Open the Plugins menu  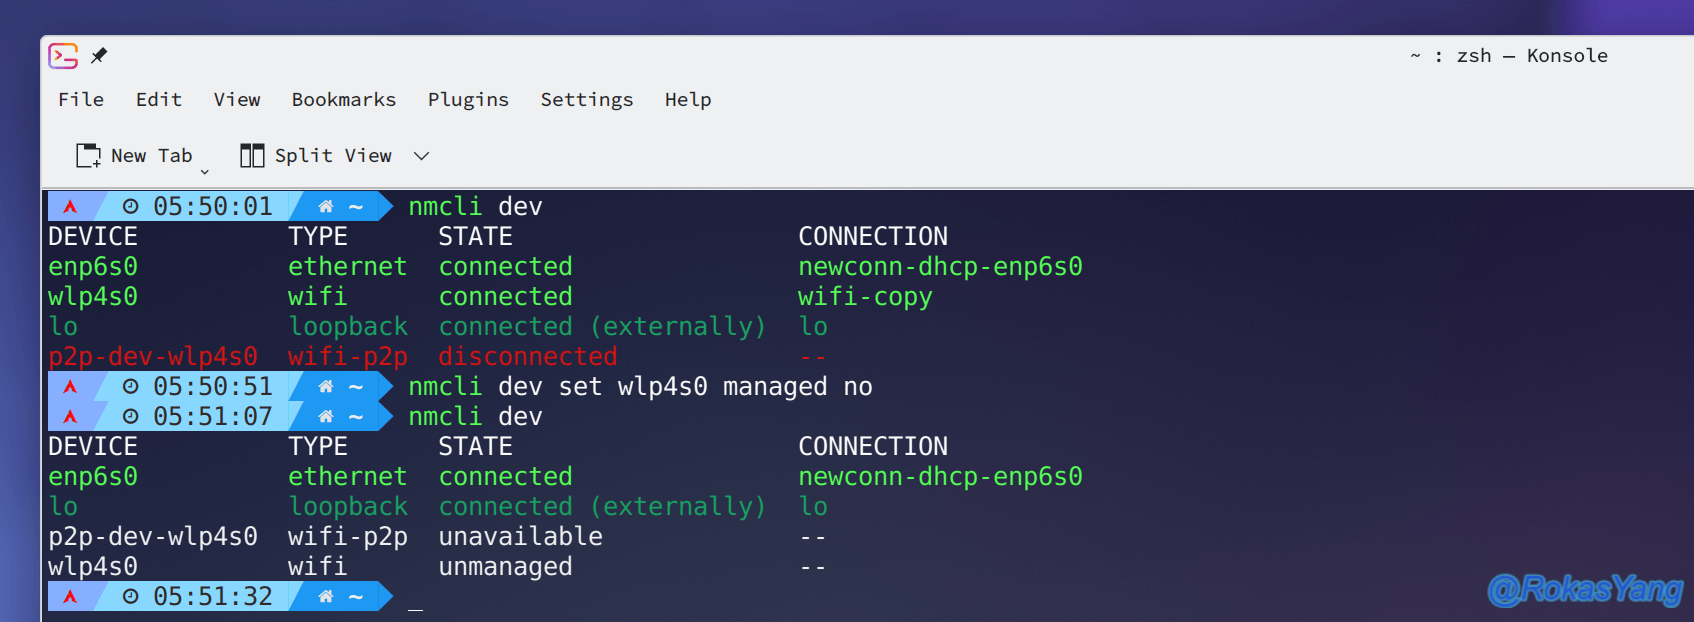(468, 99)
